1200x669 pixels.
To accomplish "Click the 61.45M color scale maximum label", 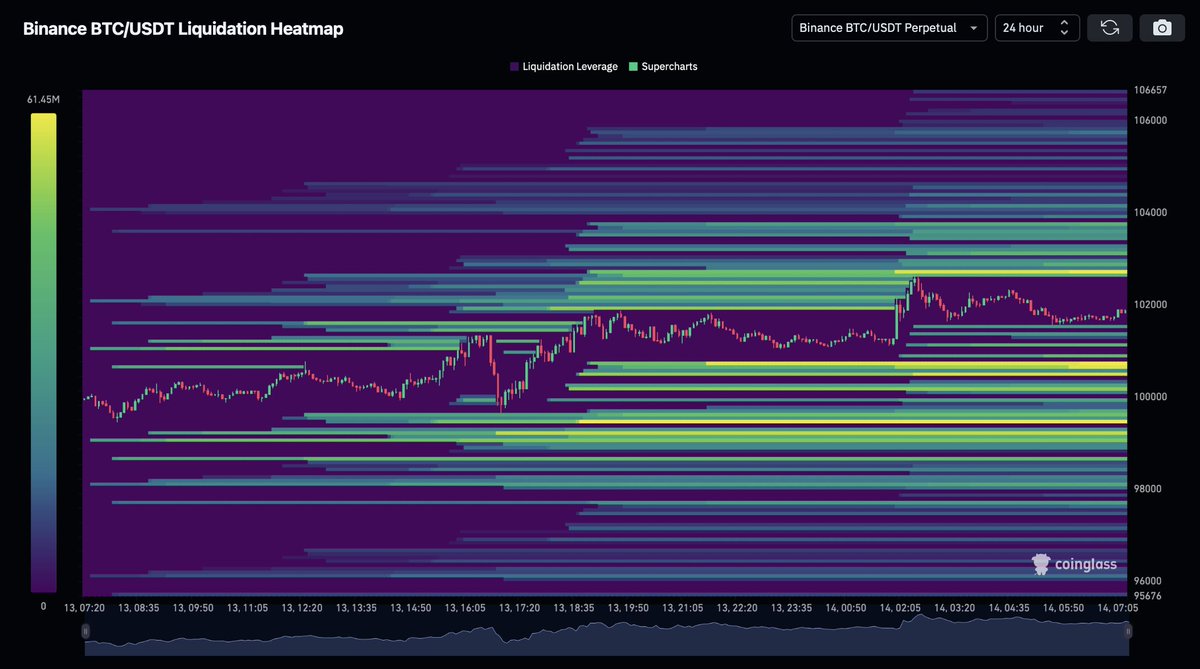I will [44, 99].
